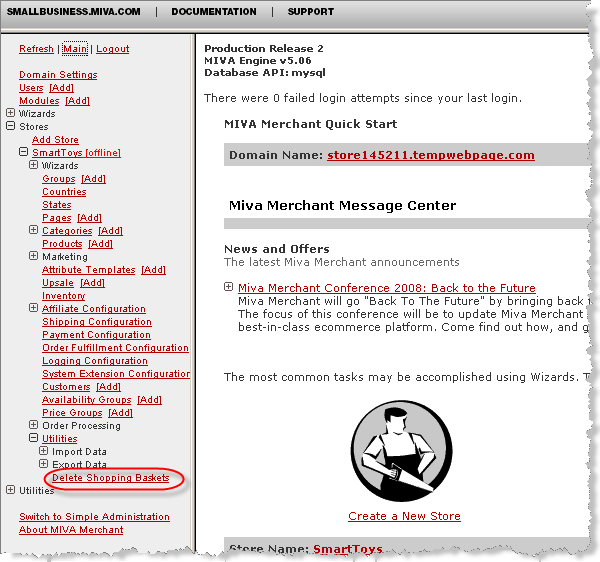The image size is (600, 562).
Task: Open the Pages link
Action: pos(57,218)
